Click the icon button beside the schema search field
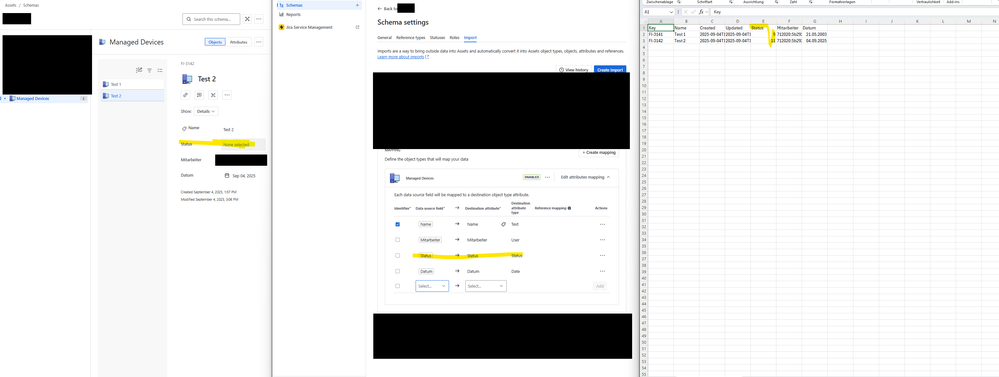 coord(248,19)
